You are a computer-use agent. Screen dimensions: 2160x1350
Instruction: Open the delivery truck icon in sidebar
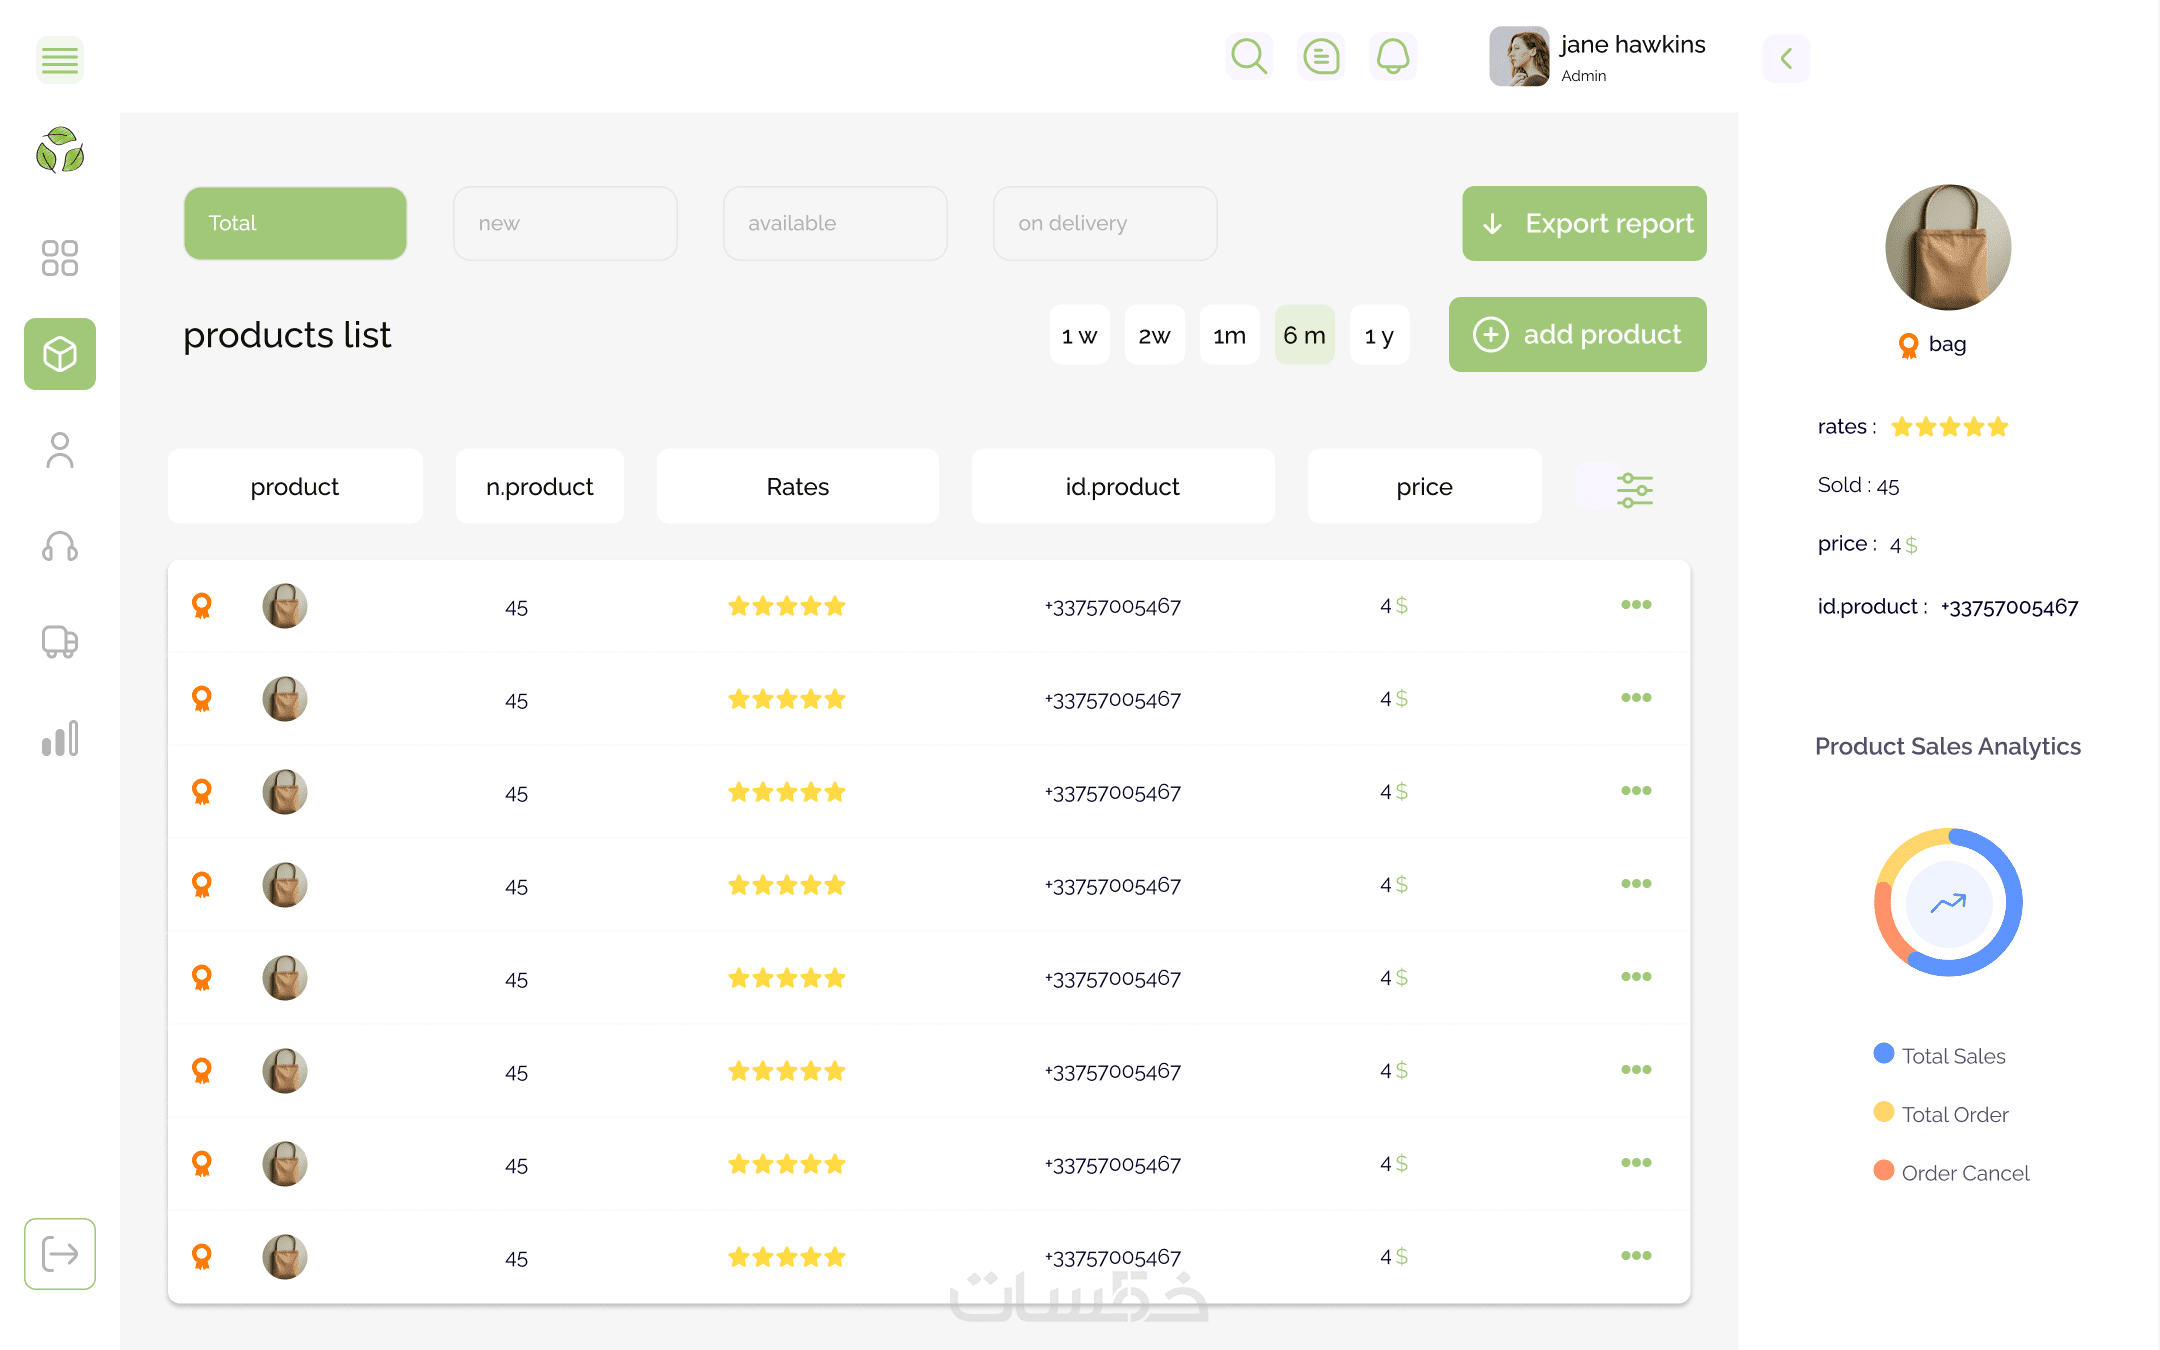pos(60,642)
